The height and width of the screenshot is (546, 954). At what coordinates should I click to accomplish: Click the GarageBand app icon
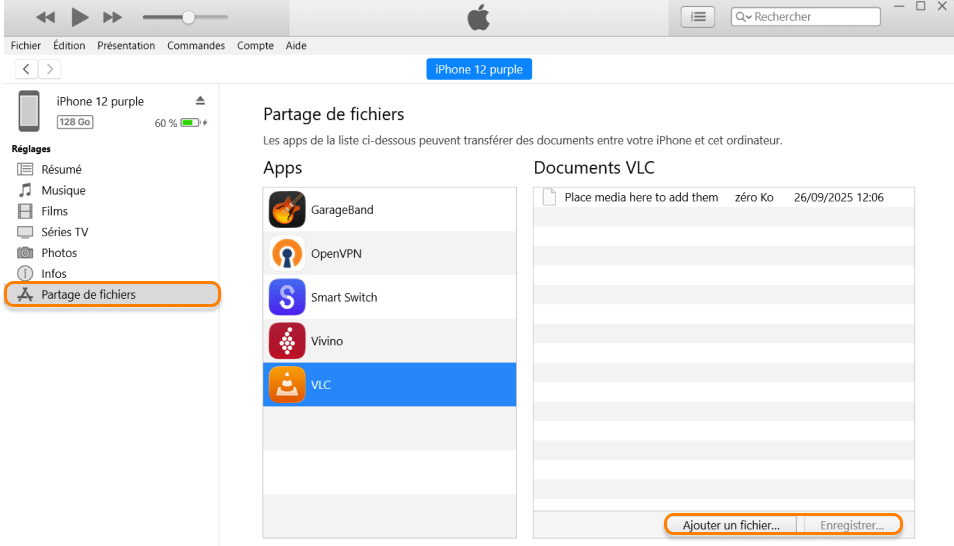287,209
